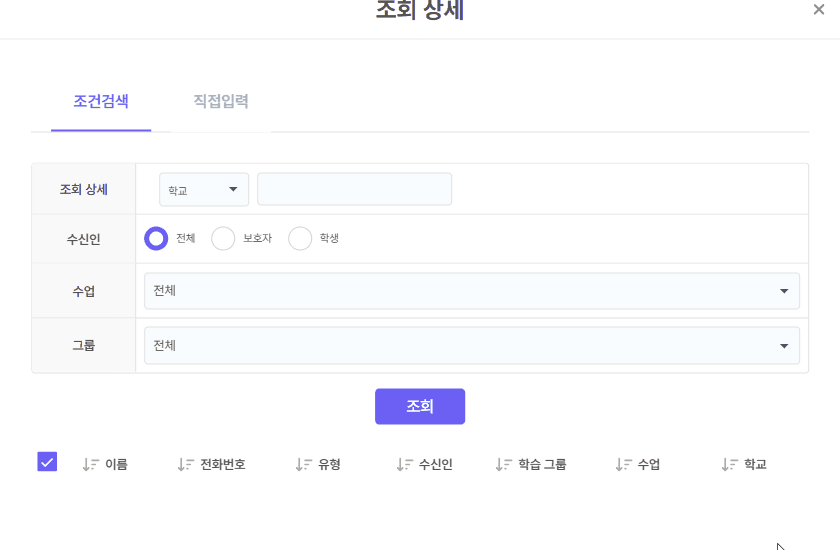
Task: Close the 조회 상세 dialog
Action: (x=819, y=9)
